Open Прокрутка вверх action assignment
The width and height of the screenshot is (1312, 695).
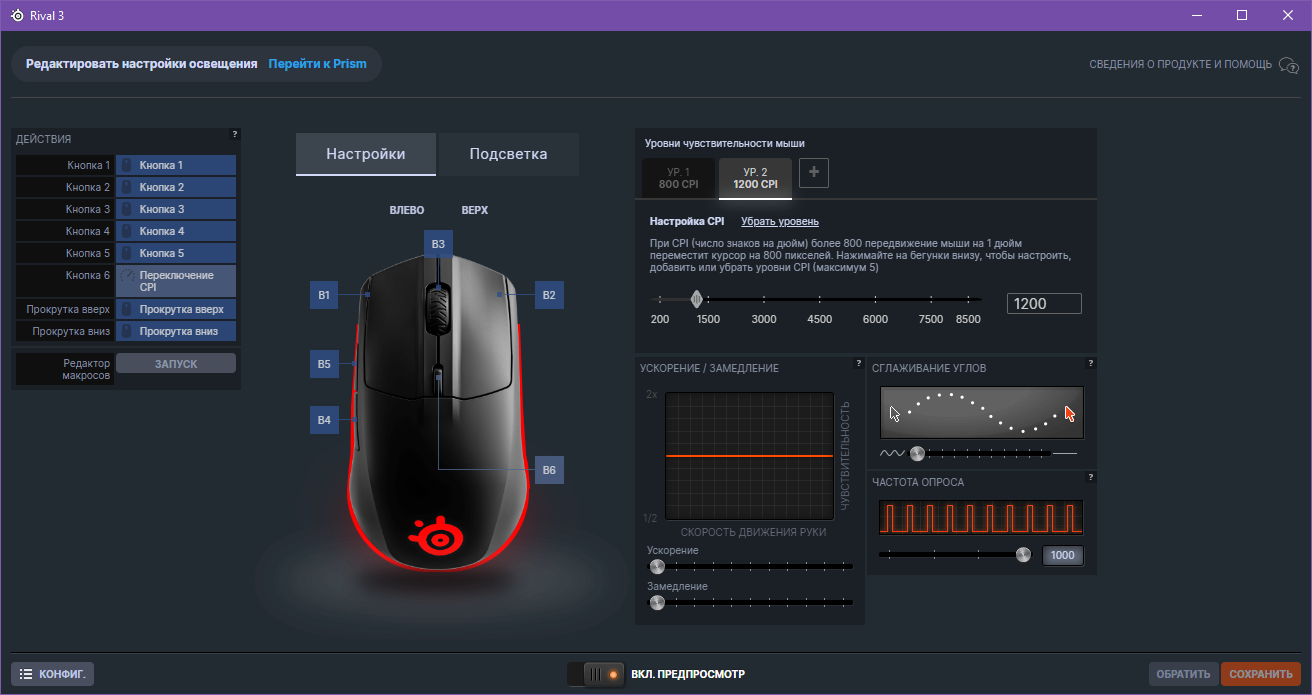coord(176,309)
